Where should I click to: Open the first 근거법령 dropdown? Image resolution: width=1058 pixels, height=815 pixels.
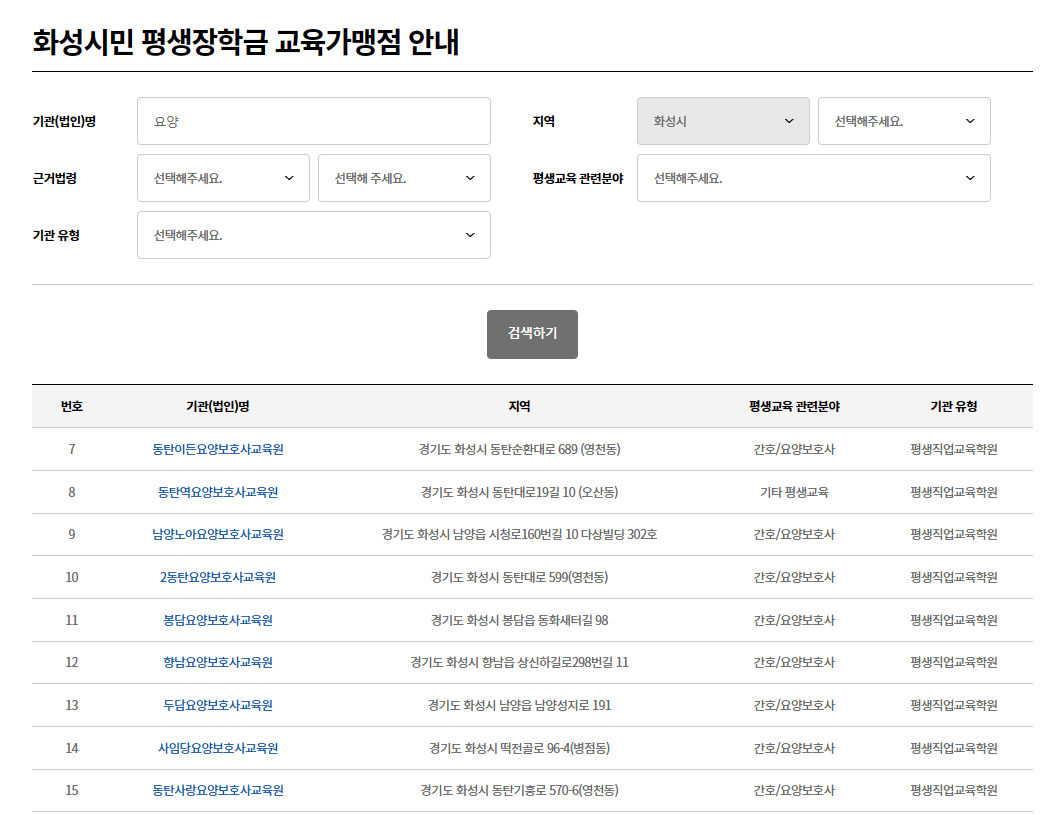pos(222,178)
